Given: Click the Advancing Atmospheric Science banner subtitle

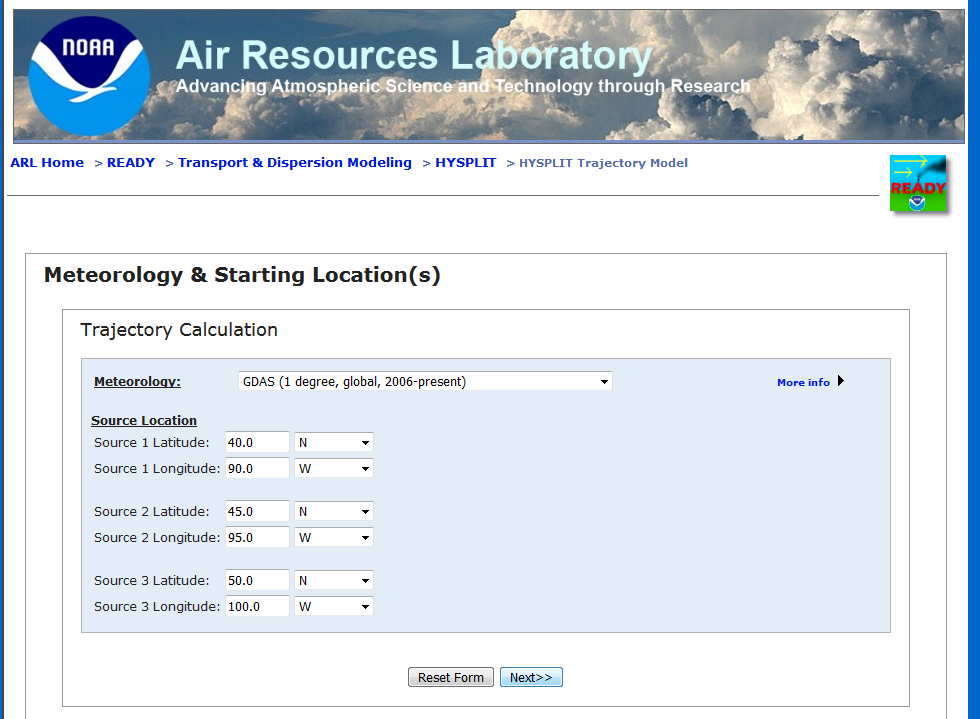Looking at the screenshot, I should (x=462, y=86).
